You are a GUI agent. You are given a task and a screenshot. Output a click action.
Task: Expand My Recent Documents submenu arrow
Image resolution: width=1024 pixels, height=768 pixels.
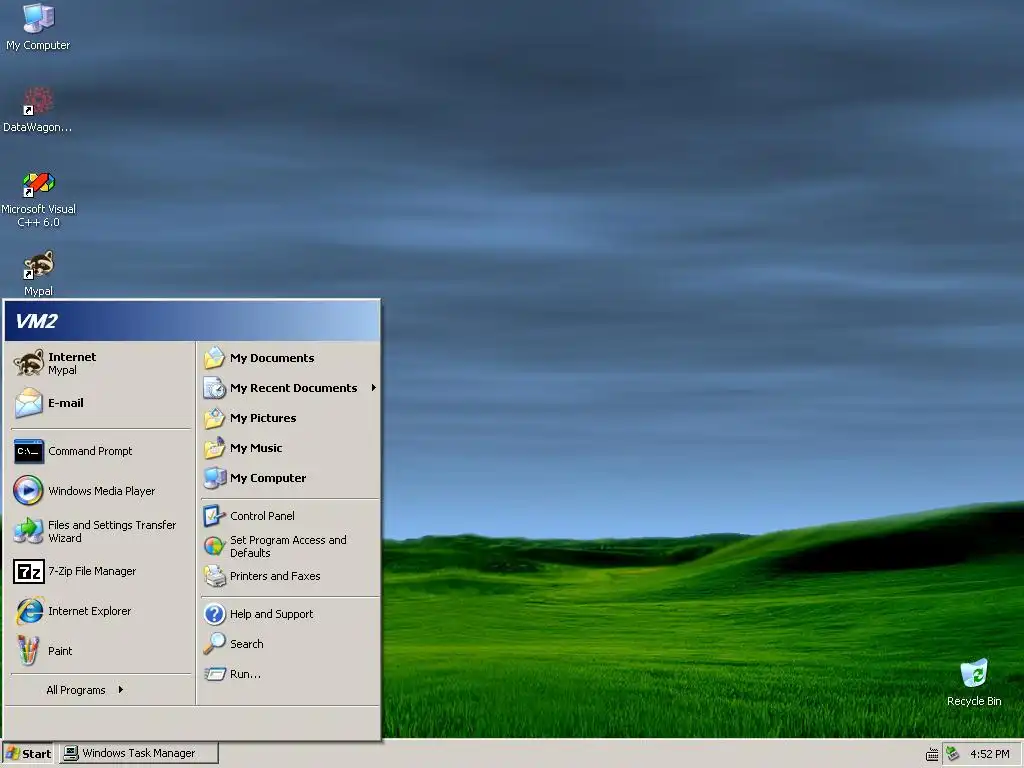[374, 388]
